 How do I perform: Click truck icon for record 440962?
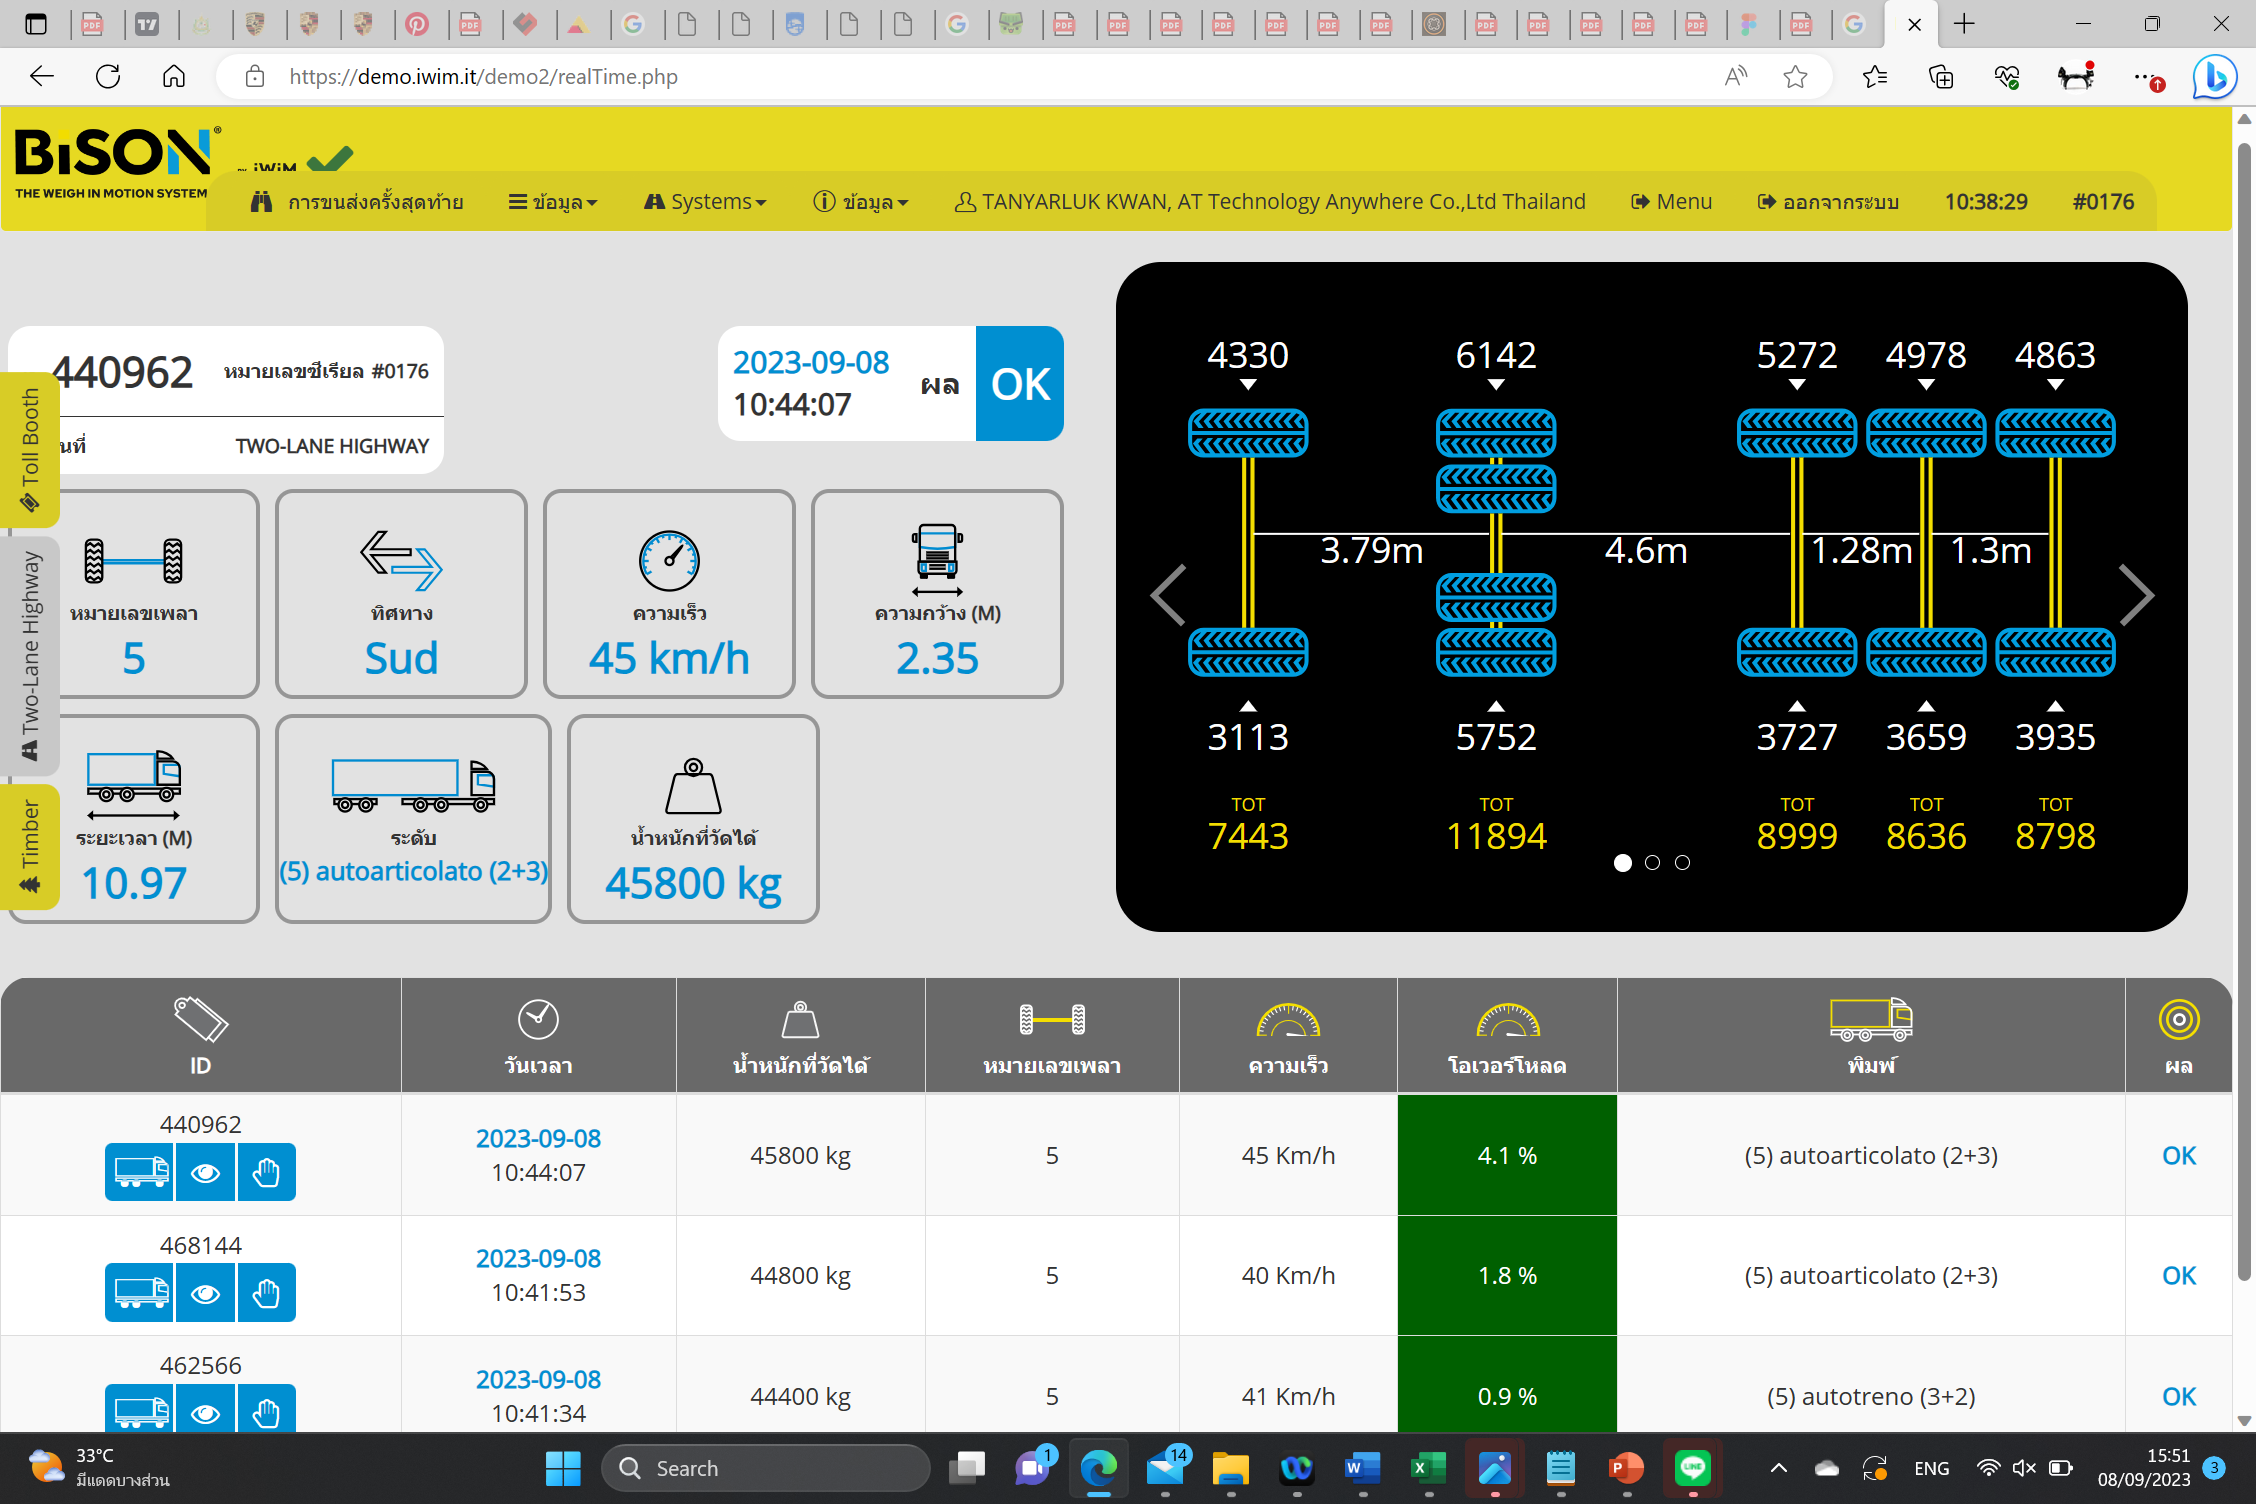(x=140, y=1172)
